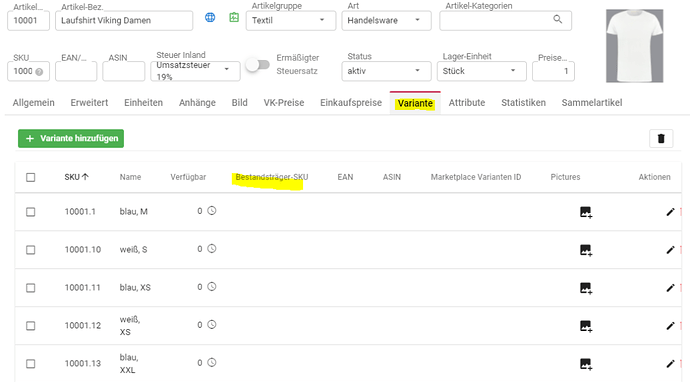The image size is (690, 382).
Task: Click the SKU cell 10001.11
Action: [x=83, y=287]
